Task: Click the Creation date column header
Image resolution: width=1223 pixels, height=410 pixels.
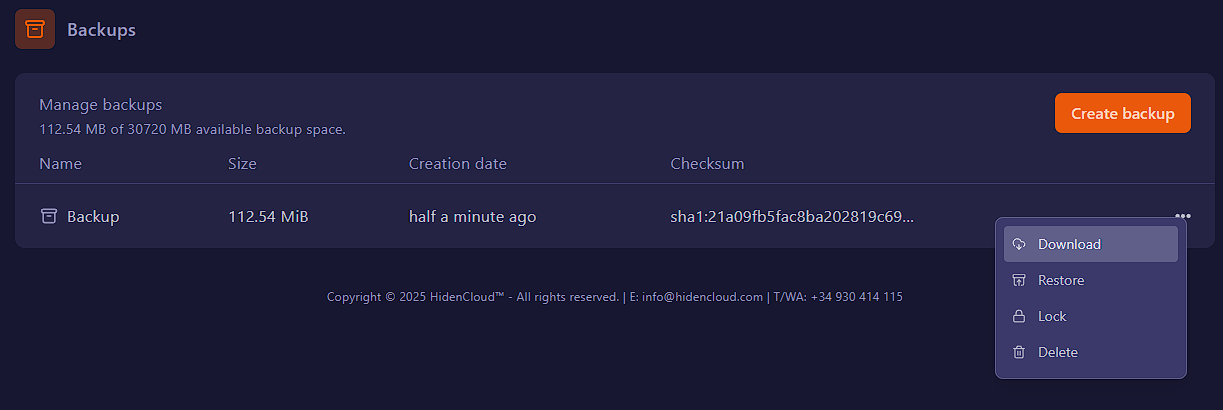Action: click(457, 163)
